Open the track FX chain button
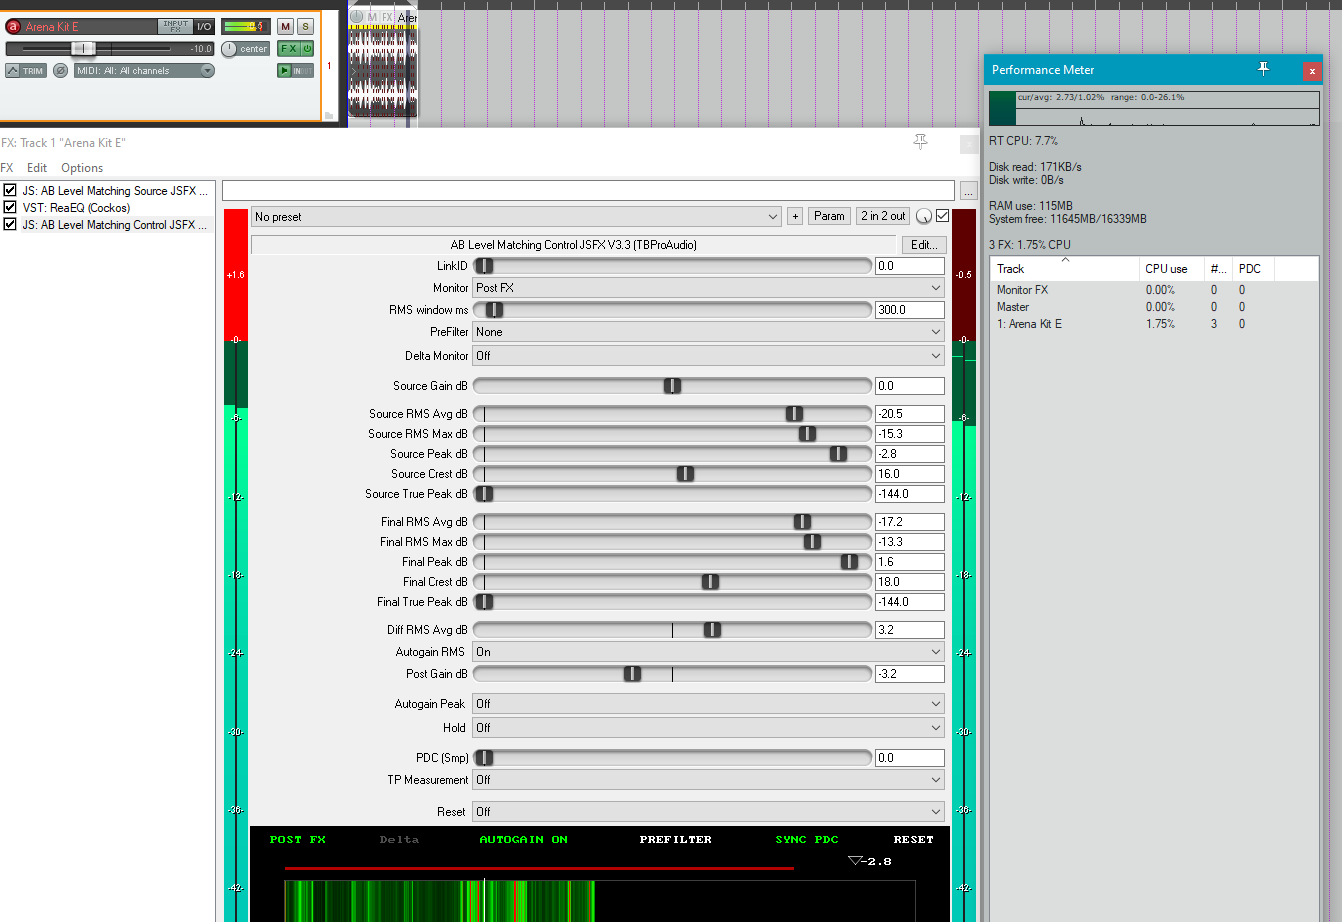Screen dimensions: 1342x922 coord(288,49)
